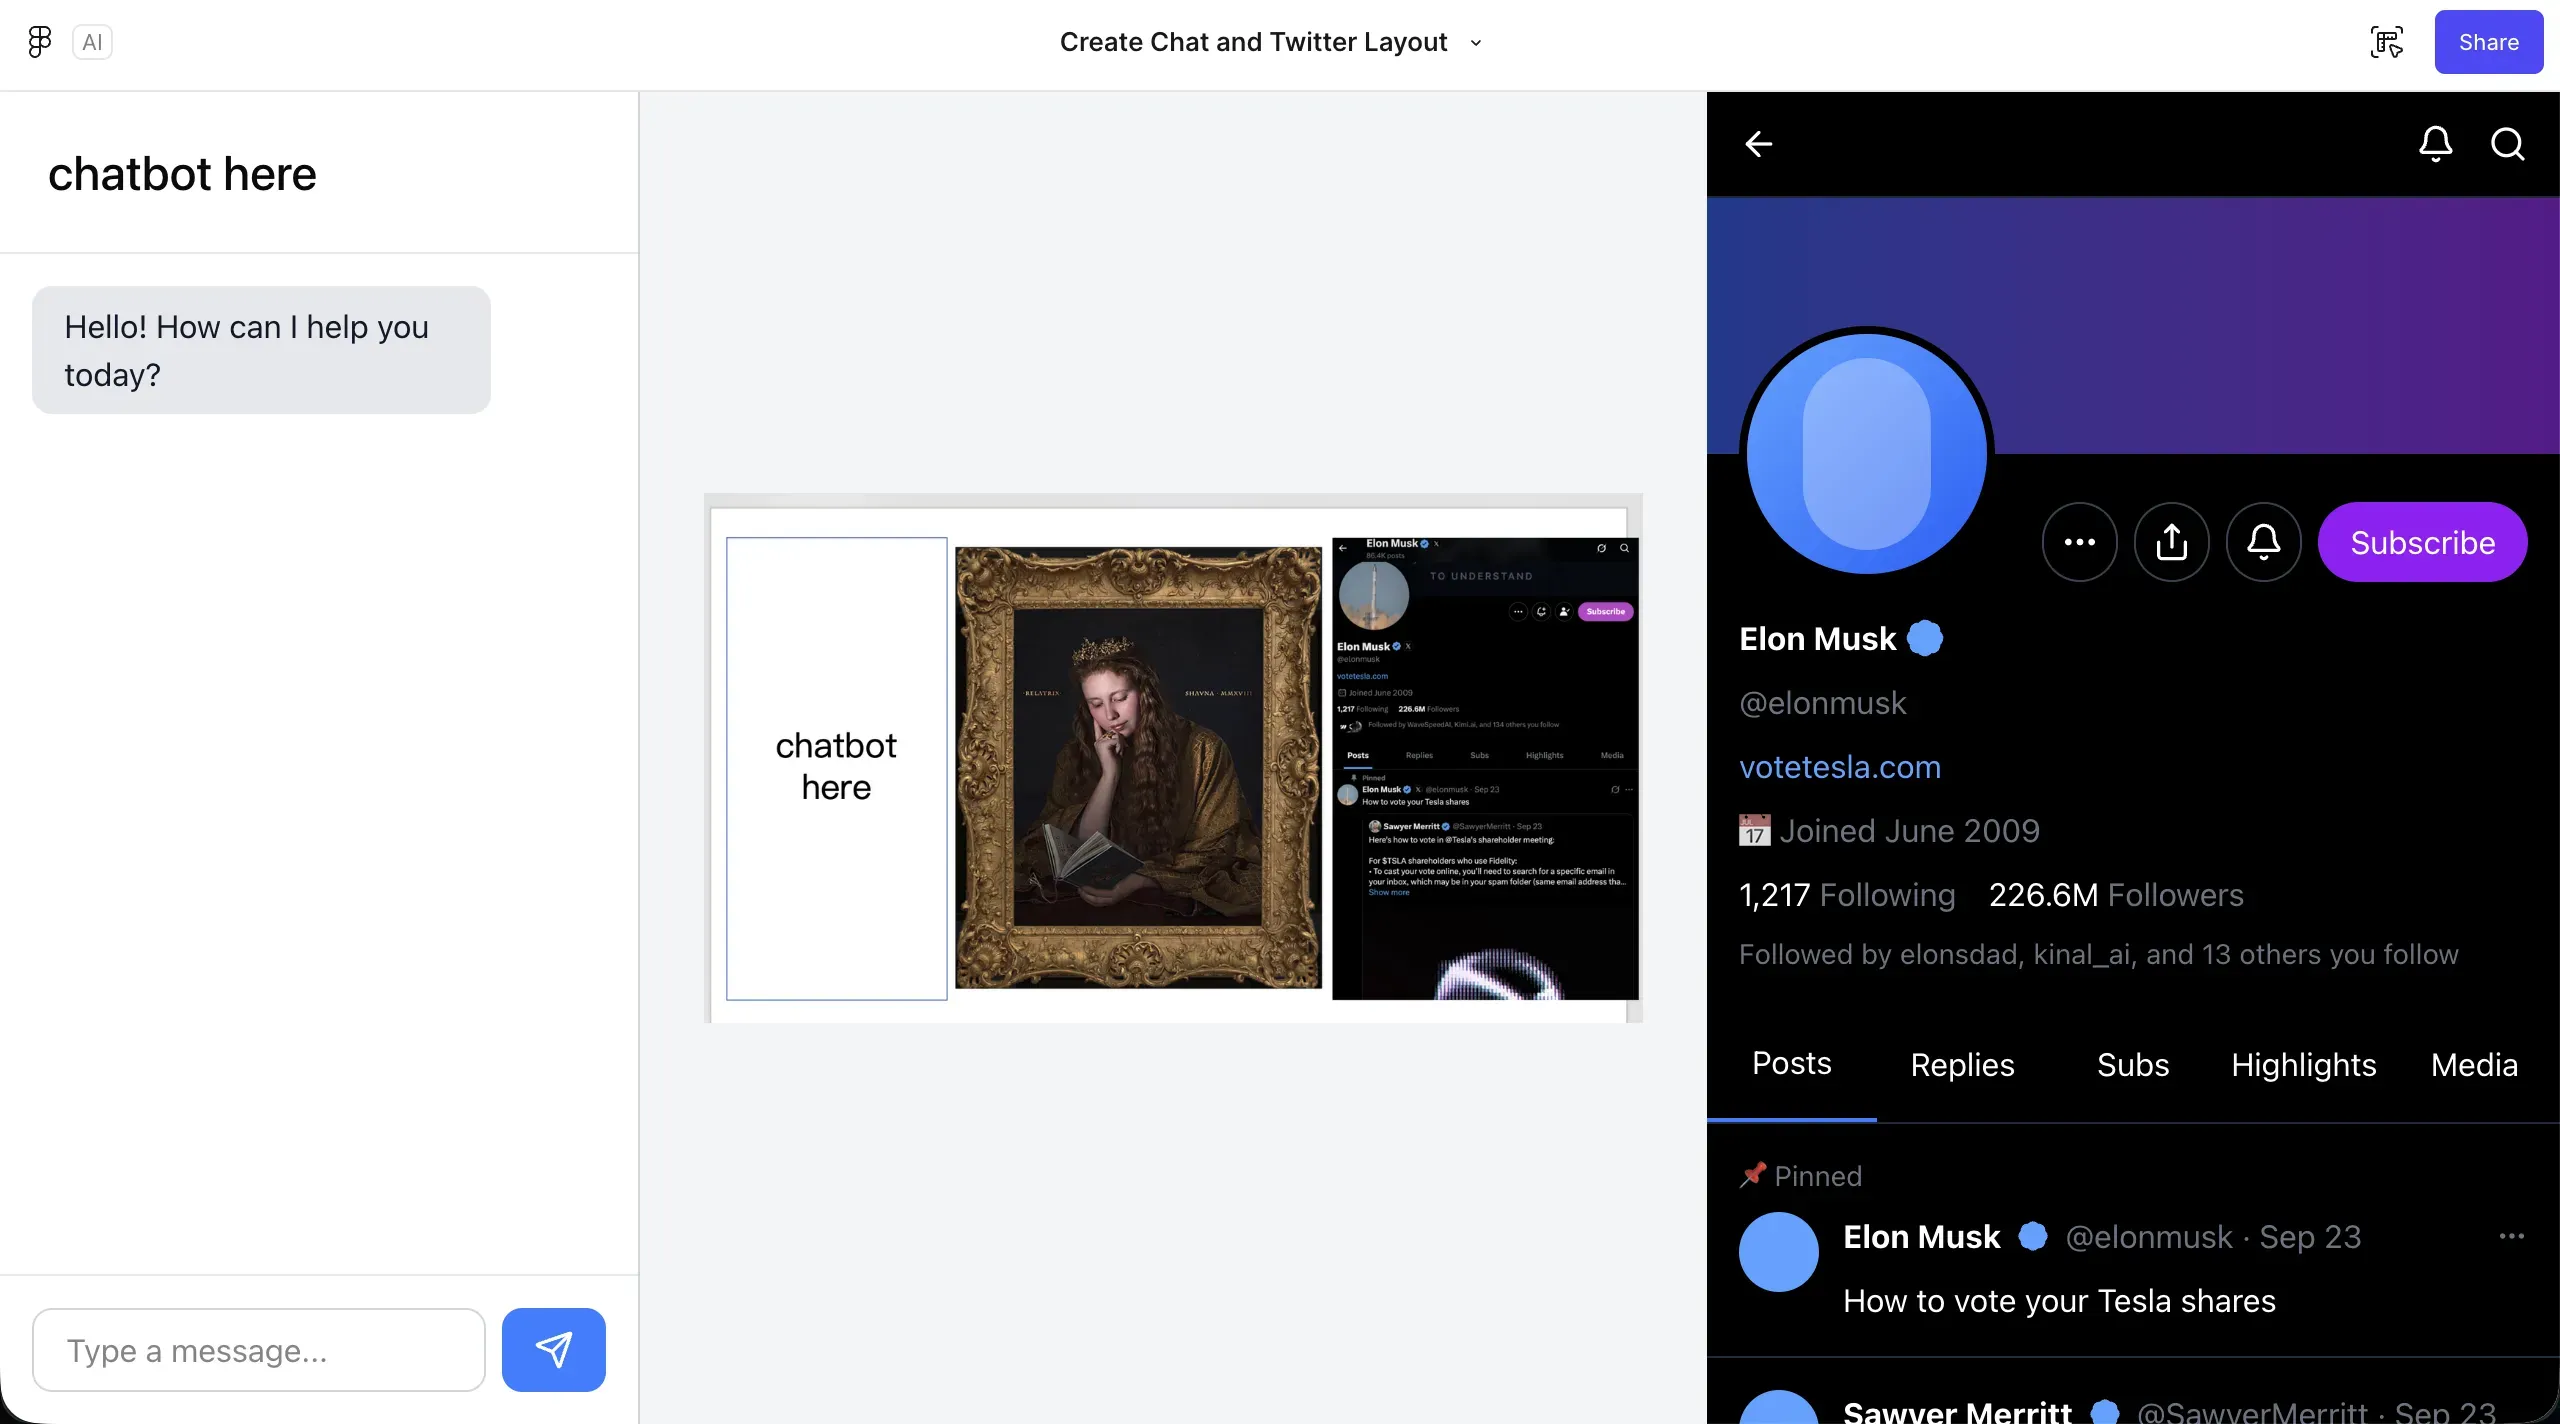Focus the Type a message input field

[259, 1350]
